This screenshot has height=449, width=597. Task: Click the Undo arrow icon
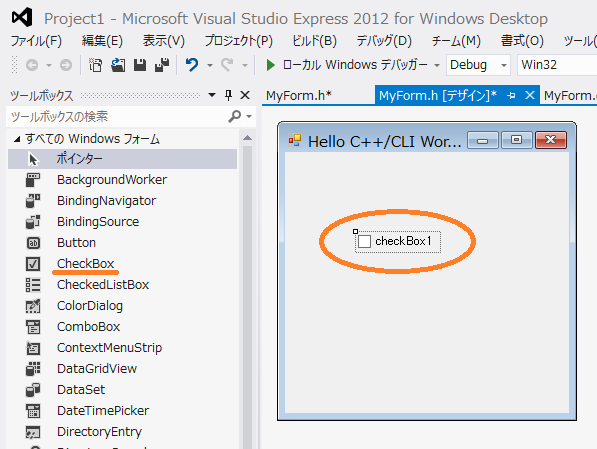tap(192, 65)
